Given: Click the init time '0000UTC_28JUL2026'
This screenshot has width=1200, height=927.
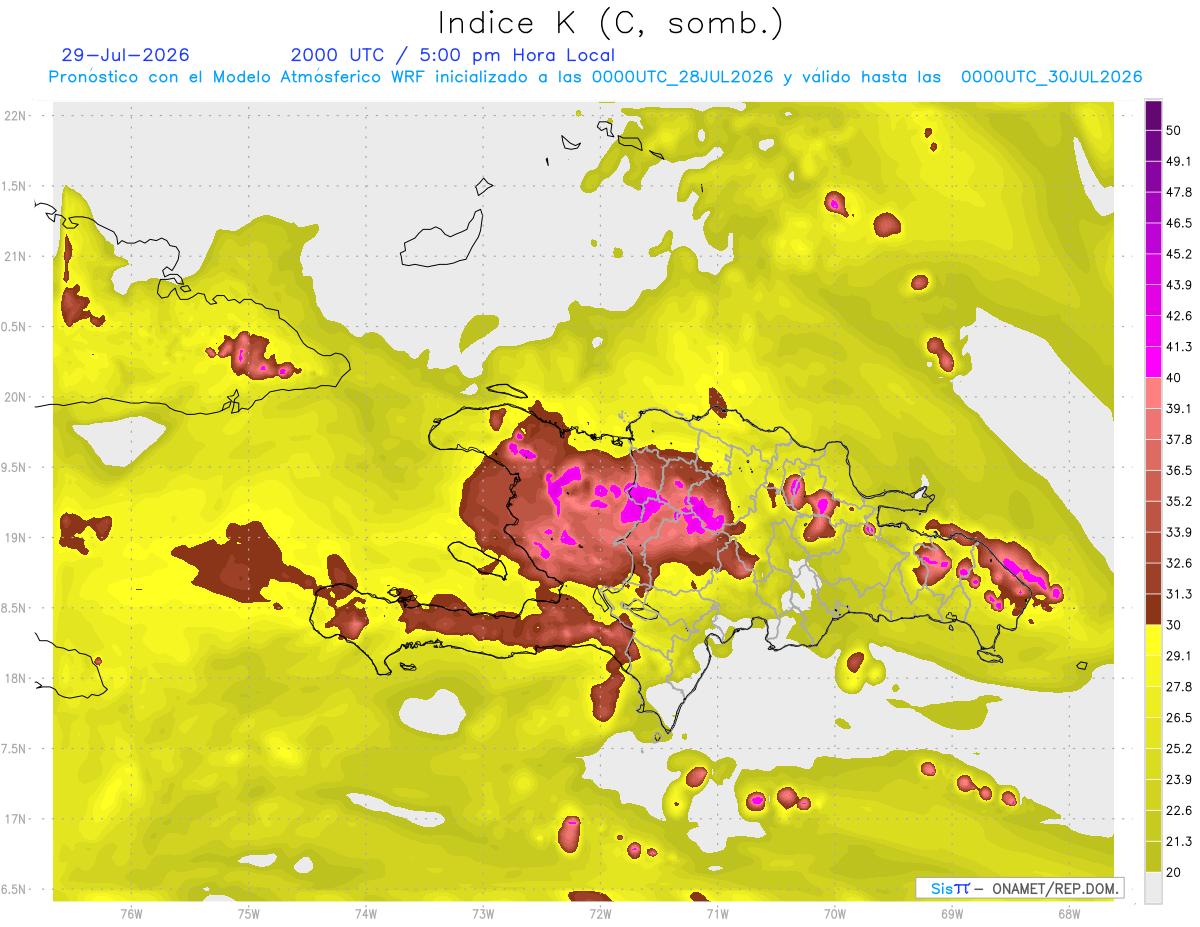Looking at the screenshot, I should coord(682,77).
